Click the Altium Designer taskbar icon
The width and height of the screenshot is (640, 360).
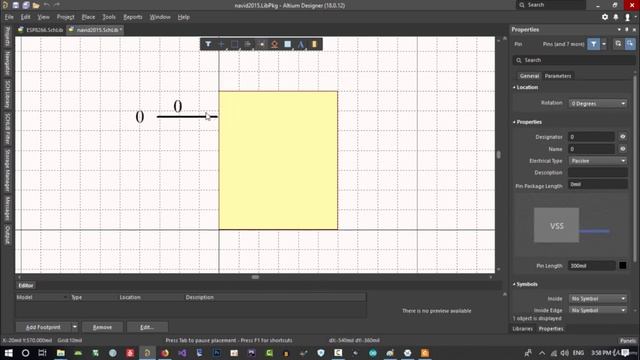[x=147, y=353]
